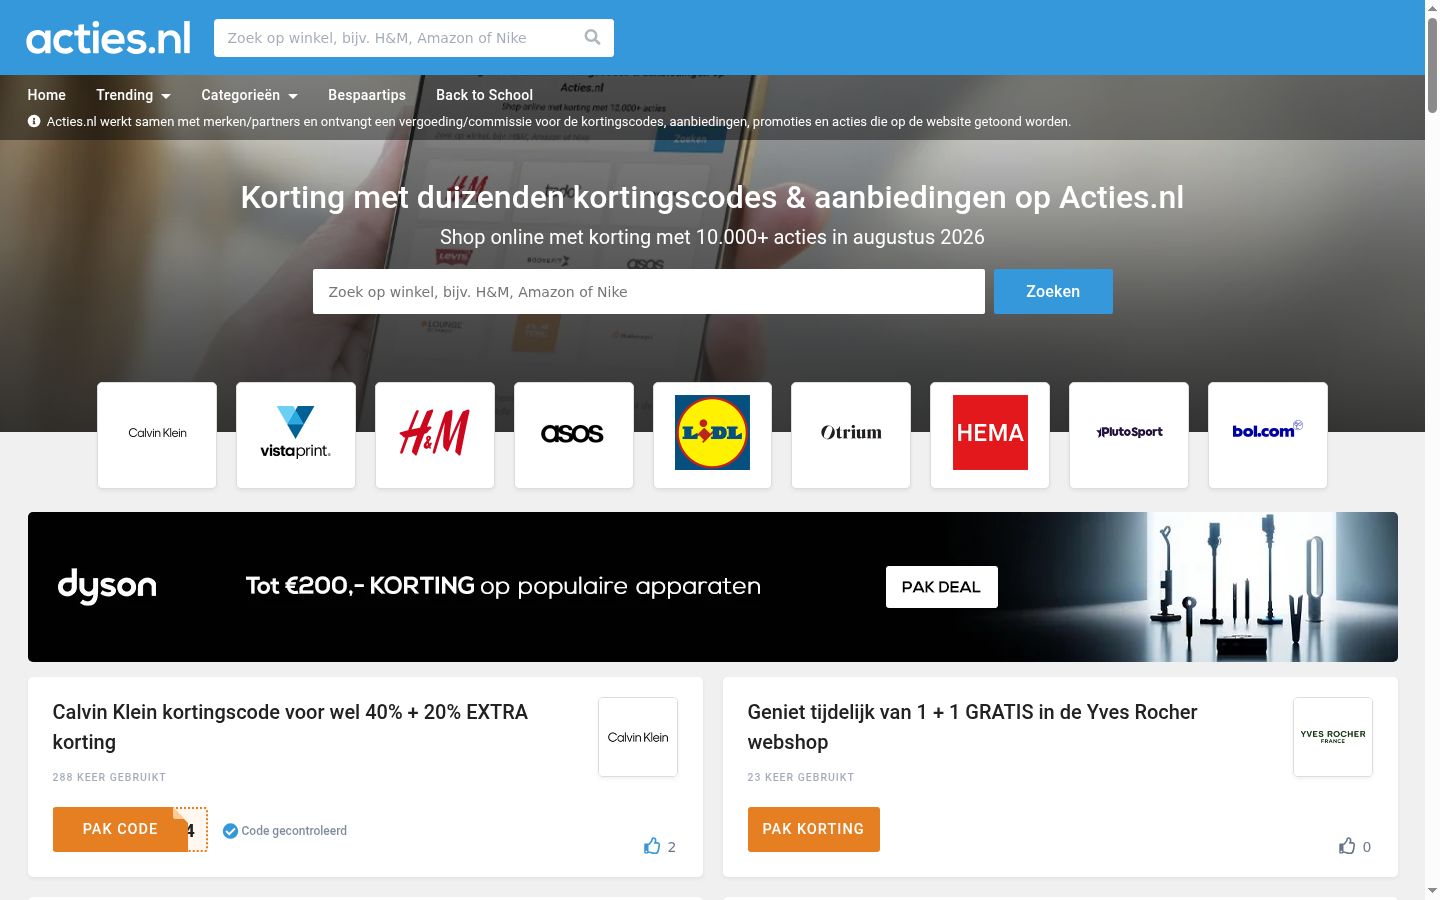Viewport: 1440px width, 900px height.
Task: Click the Calvin Klein logo in the deal card
Action: tap(638, 737)
